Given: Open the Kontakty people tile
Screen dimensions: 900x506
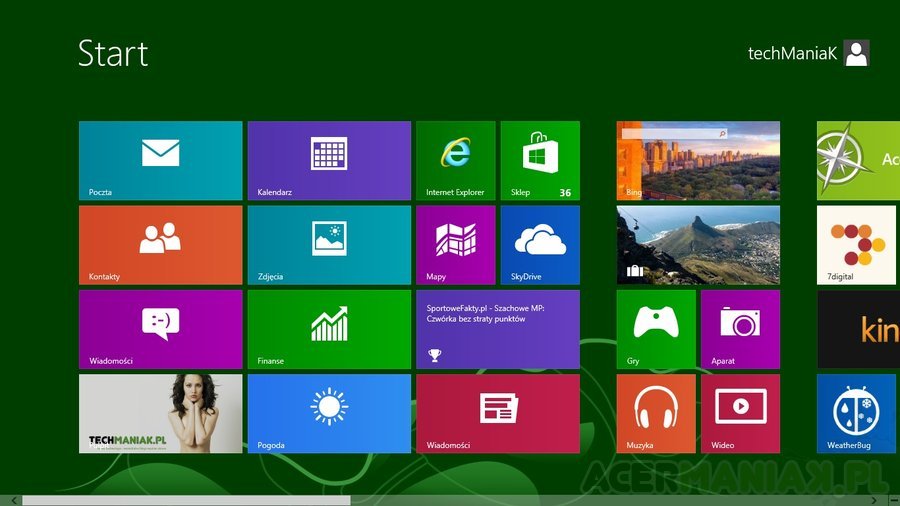Looking at the screenshot, I should (161, 245).
